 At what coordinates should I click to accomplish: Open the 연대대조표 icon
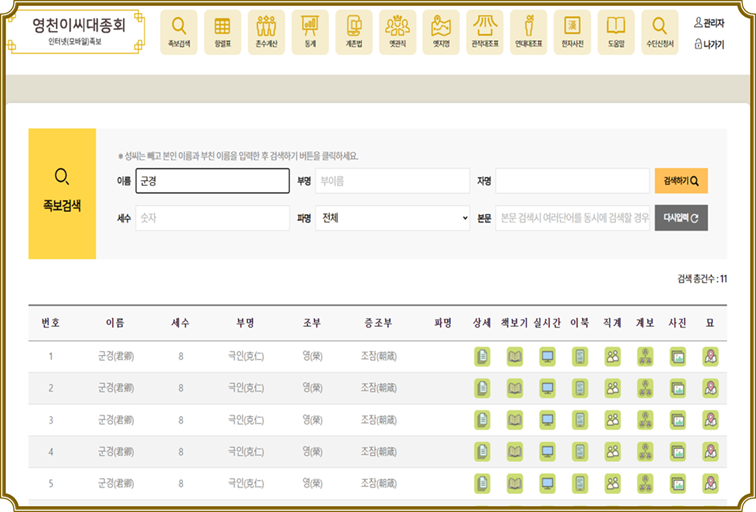coord(528,32)
